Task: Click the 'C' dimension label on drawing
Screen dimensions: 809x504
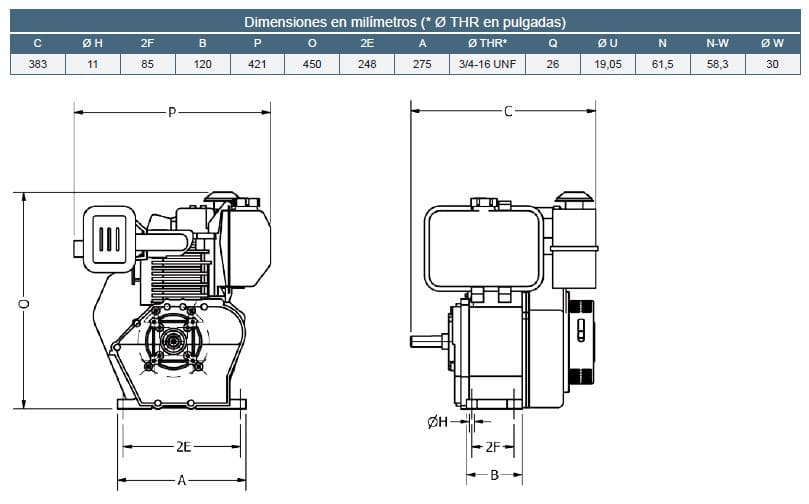Action: pos(508,111)
